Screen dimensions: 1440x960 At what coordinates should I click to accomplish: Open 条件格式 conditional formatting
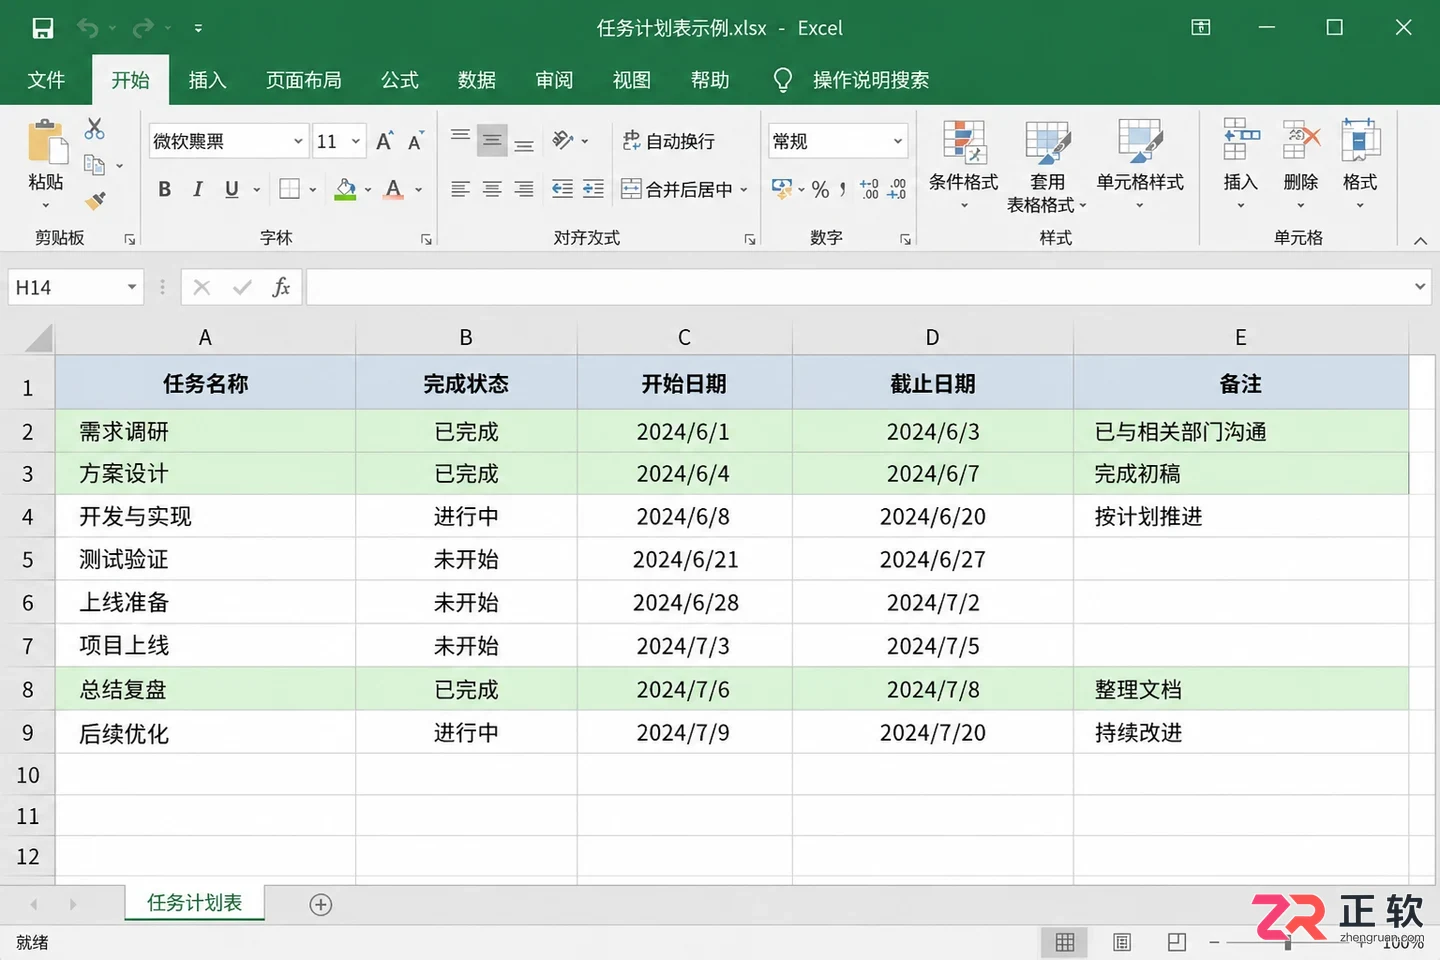(x=964, y=165)
